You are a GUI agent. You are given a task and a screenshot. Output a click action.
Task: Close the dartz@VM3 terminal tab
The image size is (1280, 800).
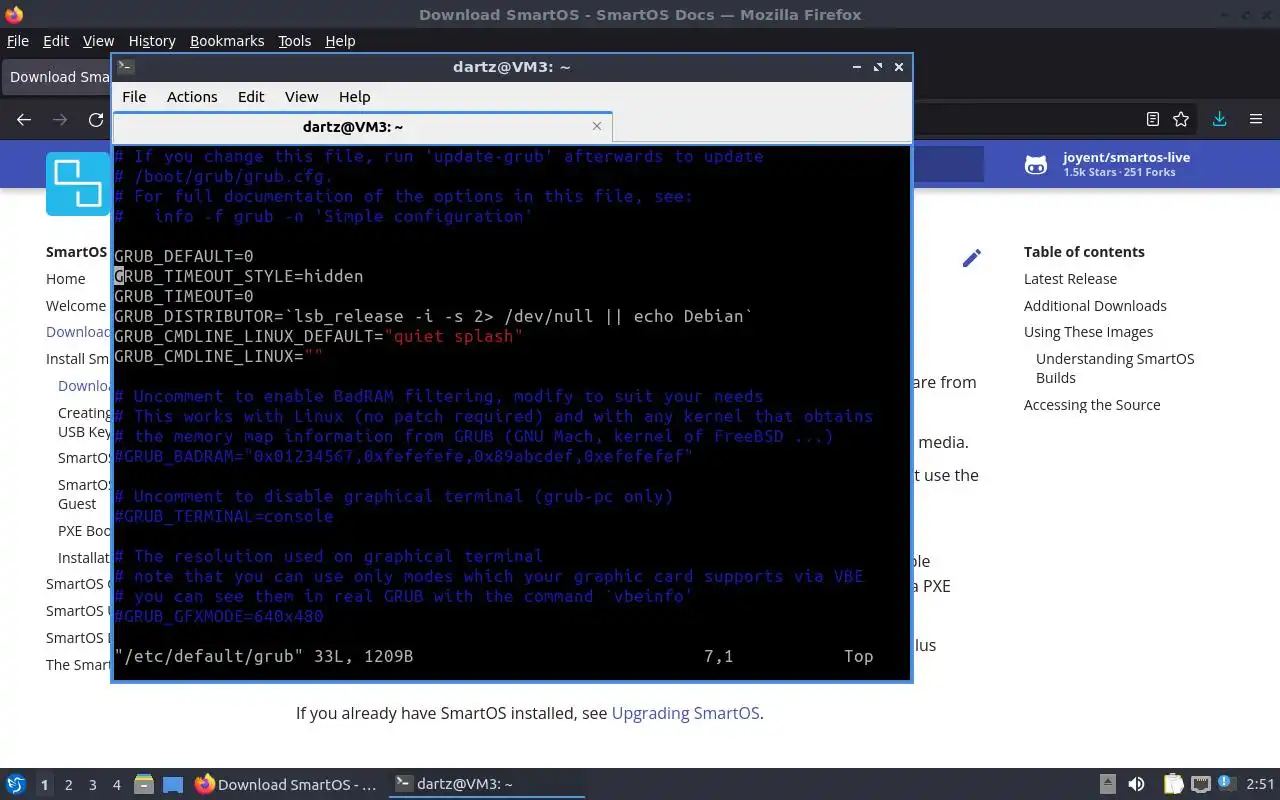597,126
